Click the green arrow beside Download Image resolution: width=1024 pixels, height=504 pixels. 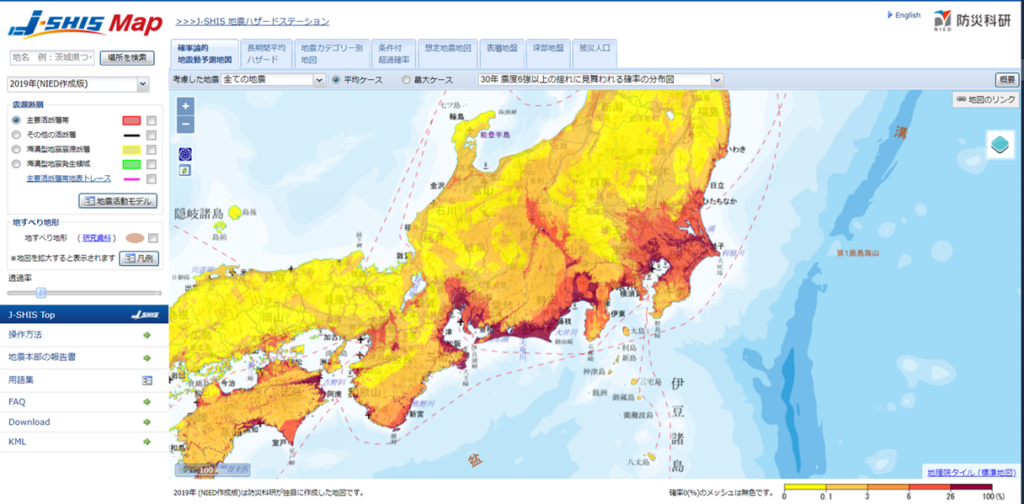tap(147, 422)
